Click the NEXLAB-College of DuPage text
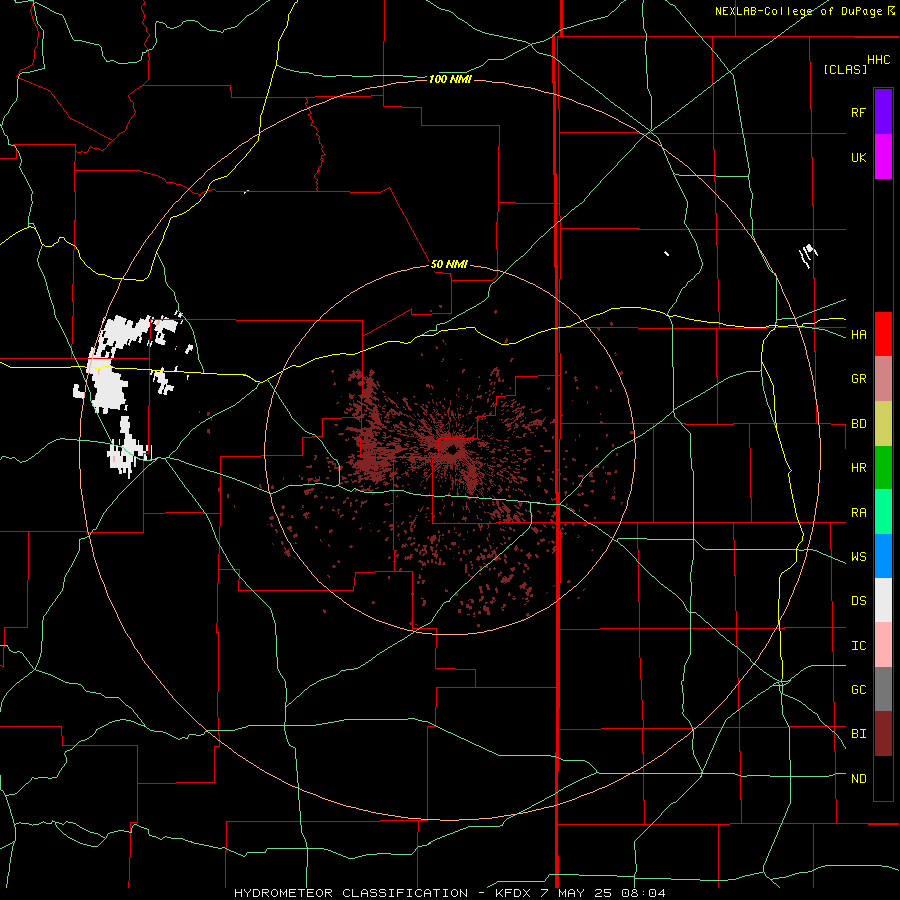Screen dimensions: 900x900 798,11
